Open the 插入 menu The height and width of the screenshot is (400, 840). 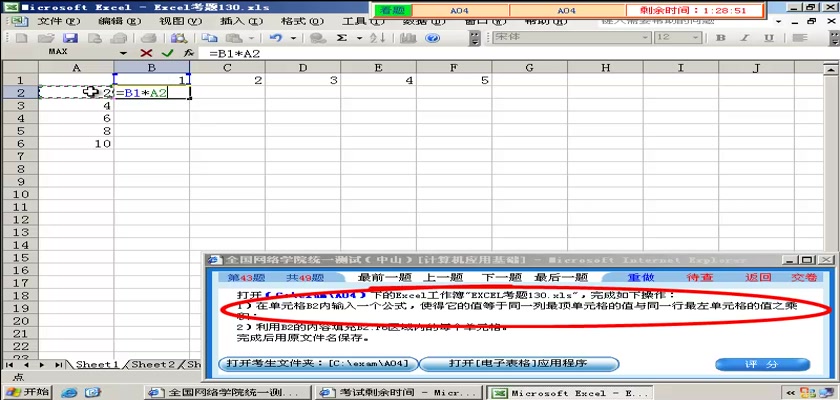coord(242,21)
